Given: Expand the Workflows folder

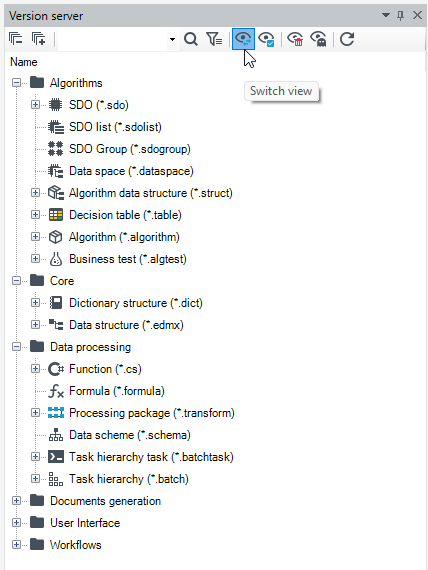Looking at the screenshot, I should point(16,545).
